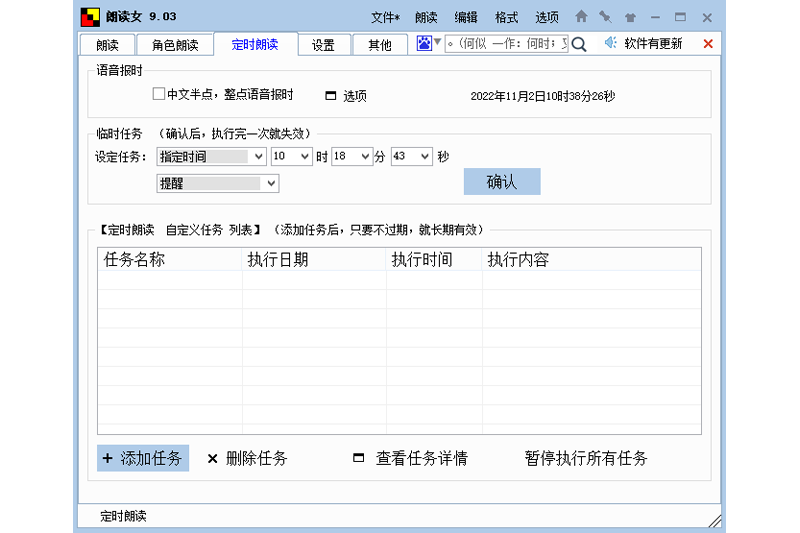Open the skin (shirt) icon
Screen dimensions: 800x533
pyautogui.click(x=630, y=17)
